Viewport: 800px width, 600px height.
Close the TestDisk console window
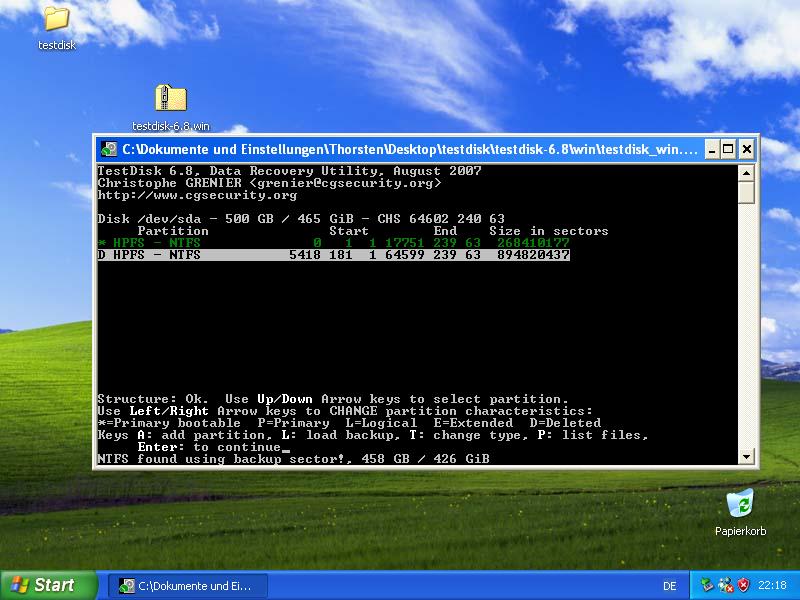pyautogui.click(x=746, y=149)
